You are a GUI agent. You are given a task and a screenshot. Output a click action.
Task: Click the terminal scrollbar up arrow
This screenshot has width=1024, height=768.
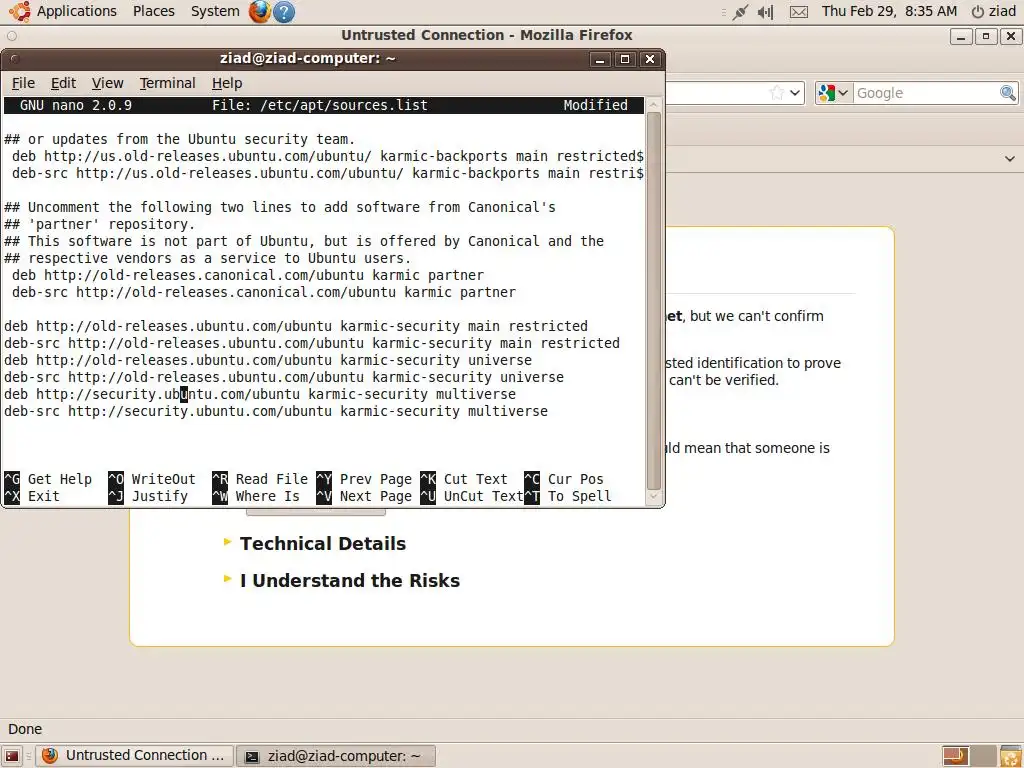(653, 104)
